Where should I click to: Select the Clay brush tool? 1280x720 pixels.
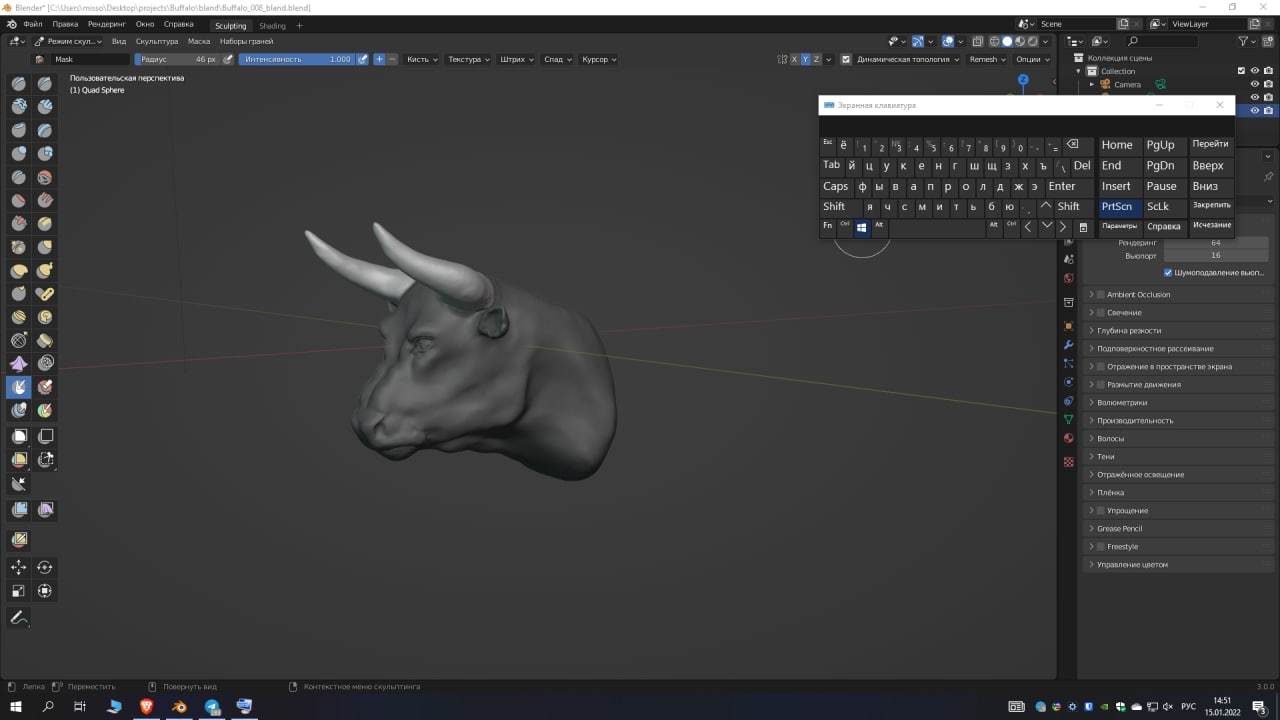(19, 106)
